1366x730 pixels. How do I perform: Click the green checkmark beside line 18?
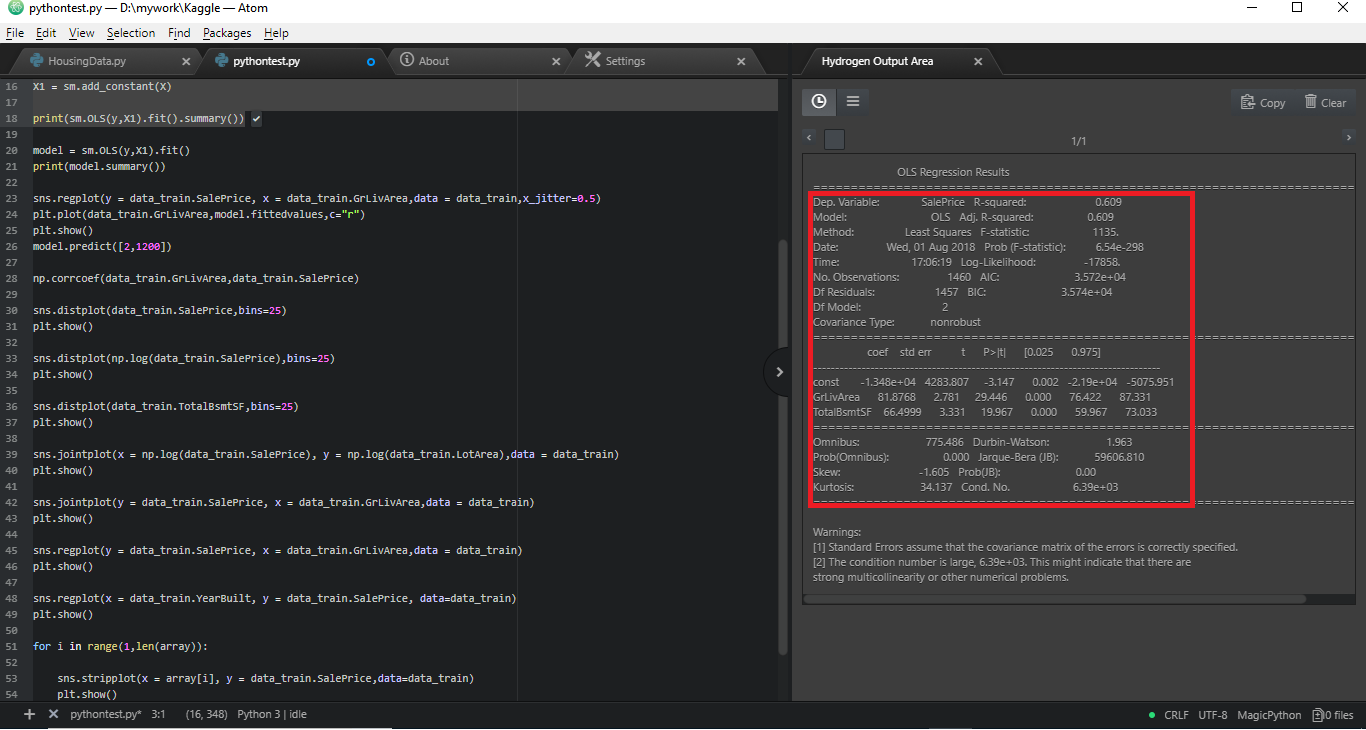pyautogui.click(x=255, y=118)
